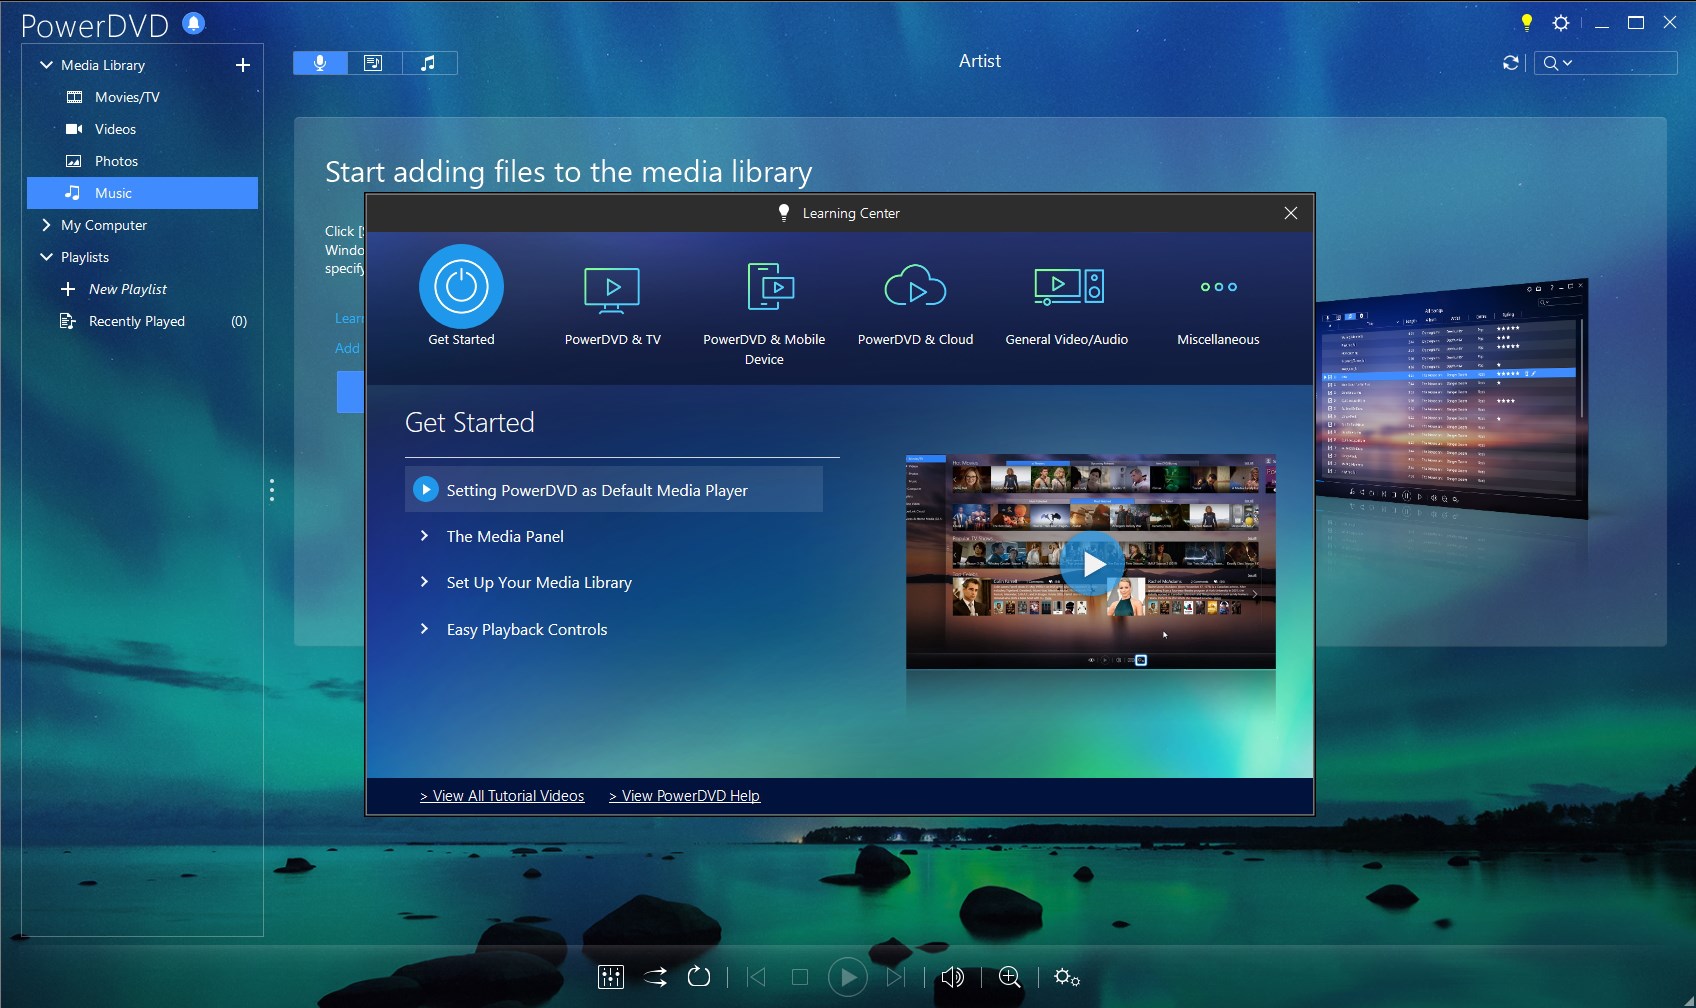Stop playback
The image size is (1696, 1008).
800,977
